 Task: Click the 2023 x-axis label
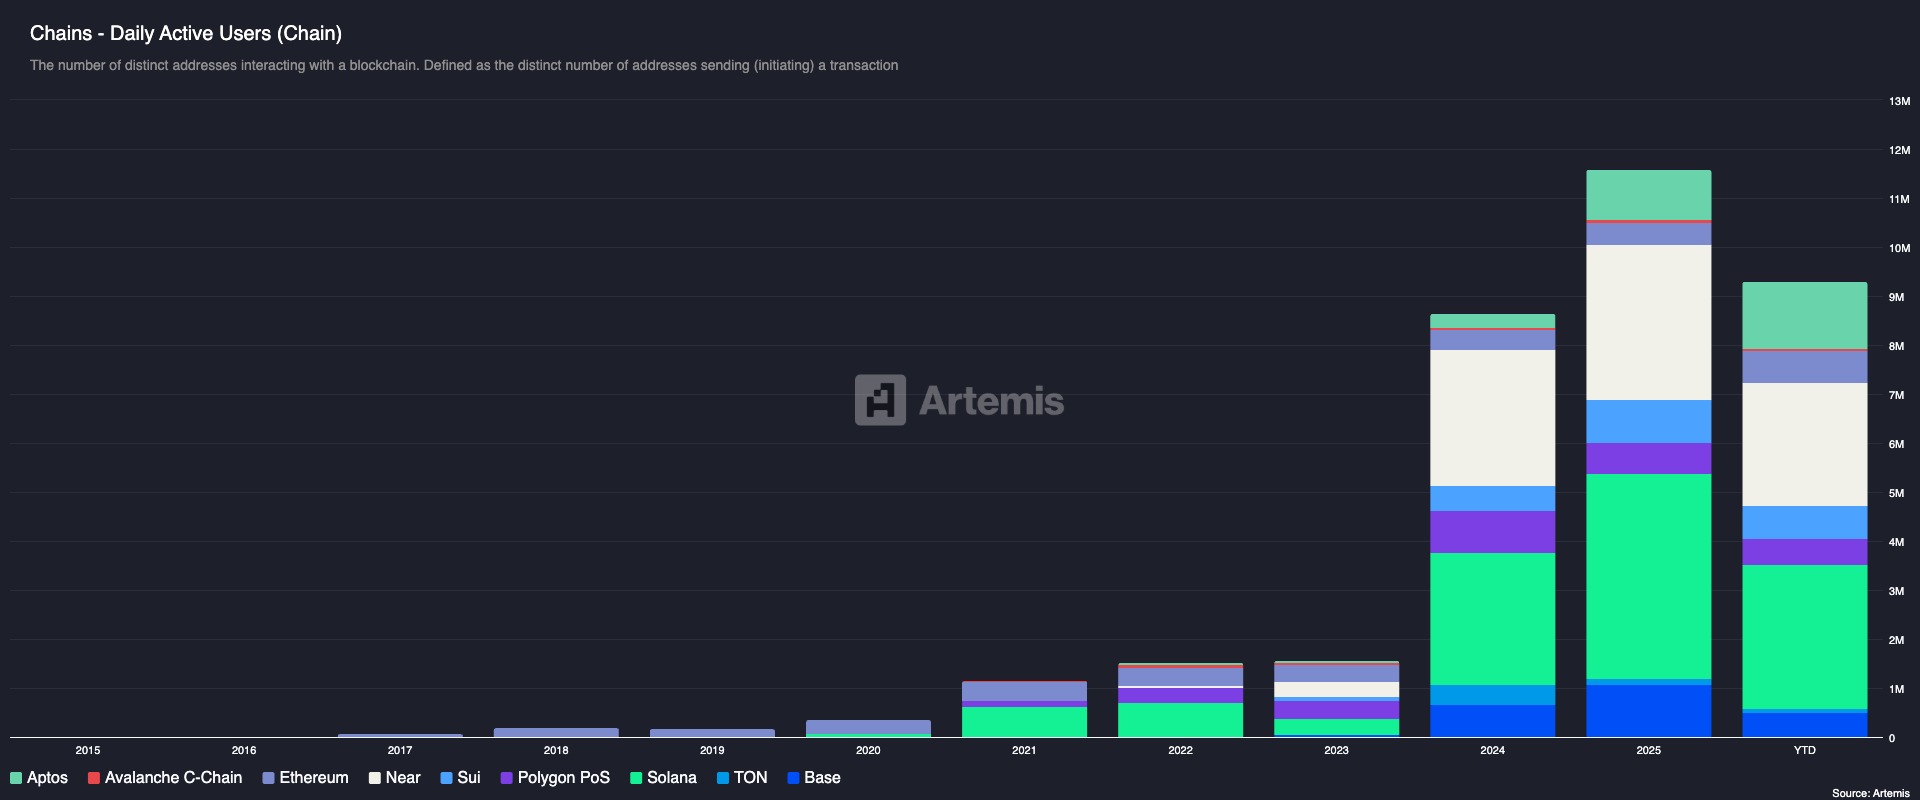[x=1337, y=750]
